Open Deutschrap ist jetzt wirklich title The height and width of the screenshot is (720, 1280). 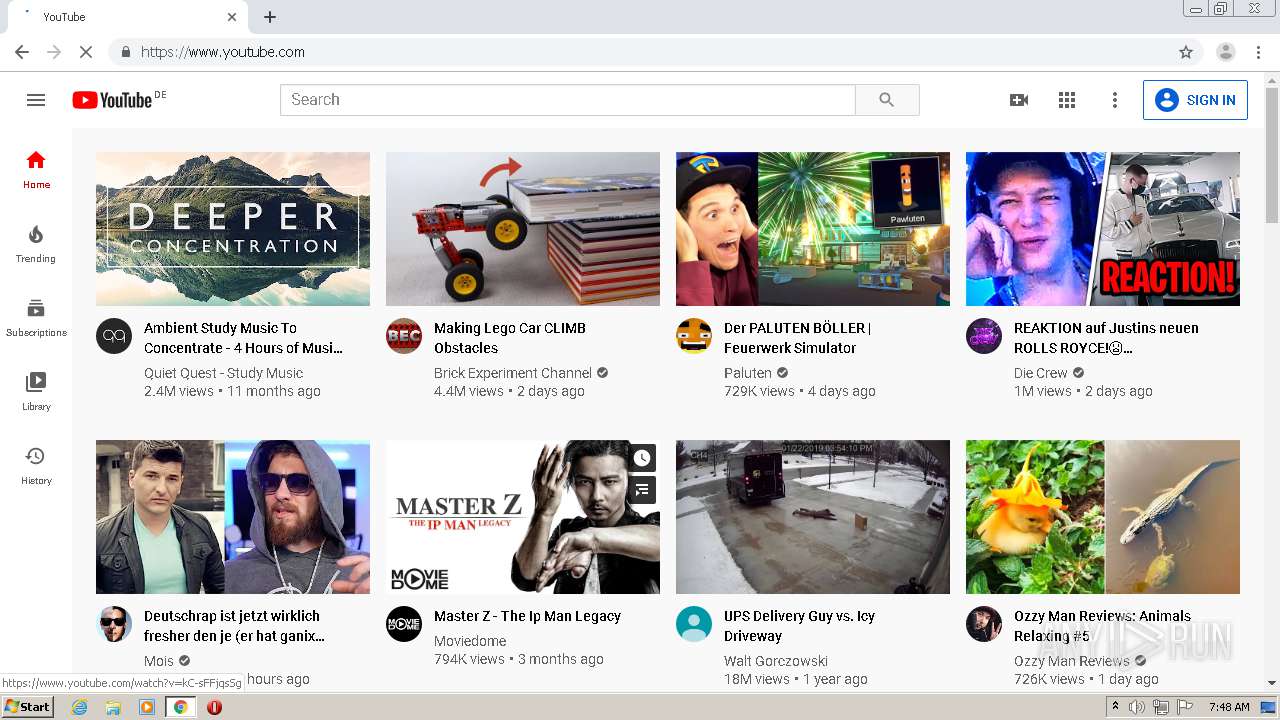coord(234,626)
